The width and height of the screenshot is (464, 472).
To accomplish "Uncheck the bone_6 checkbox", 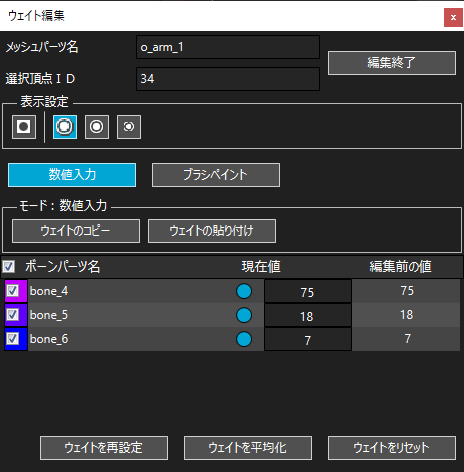I will pos(13,339).
